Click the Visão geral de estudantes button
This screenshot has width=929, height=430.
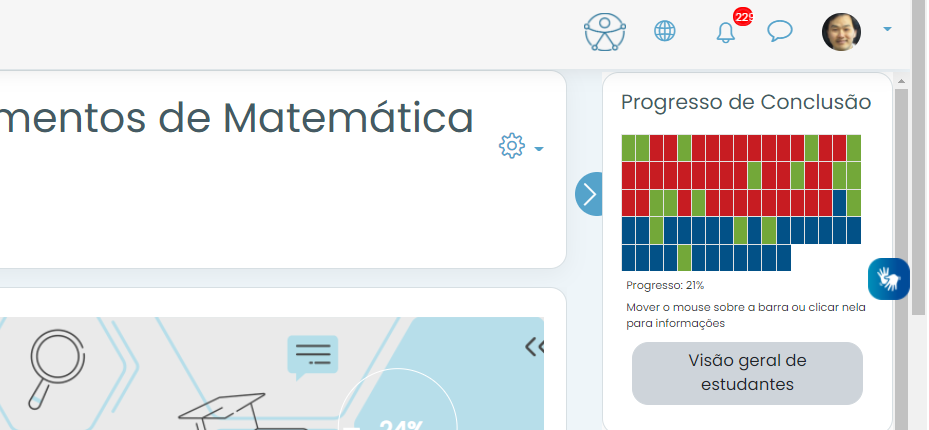click(x=747, y=373)
